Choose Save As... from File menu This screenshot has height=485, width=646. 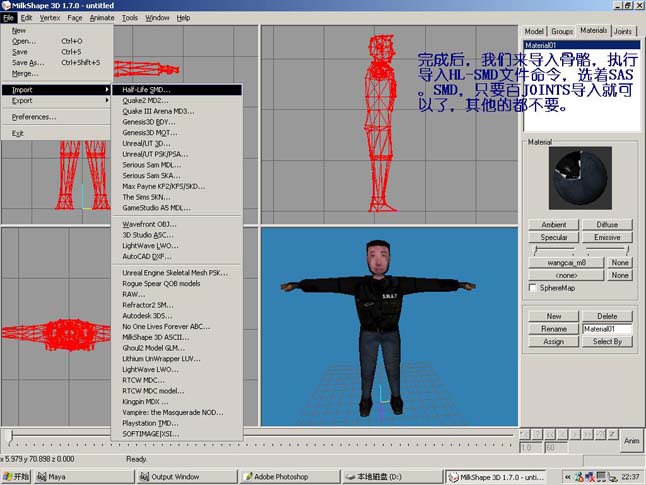56,63
